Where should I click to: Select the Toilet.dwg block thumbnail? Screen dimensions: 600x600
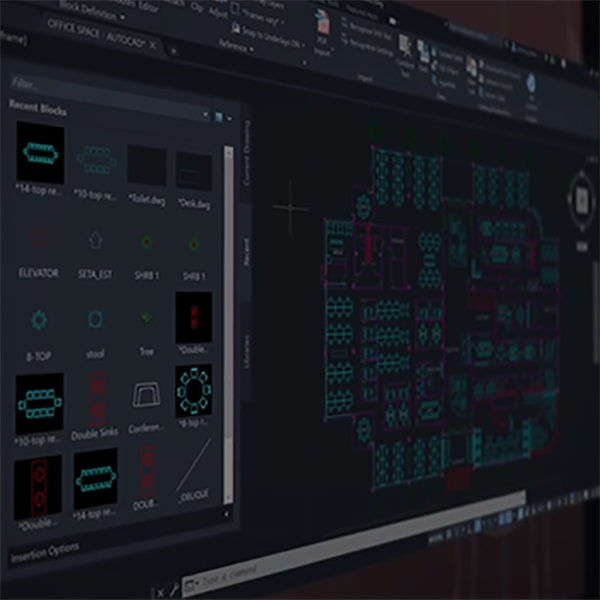[x=146, y=166]
